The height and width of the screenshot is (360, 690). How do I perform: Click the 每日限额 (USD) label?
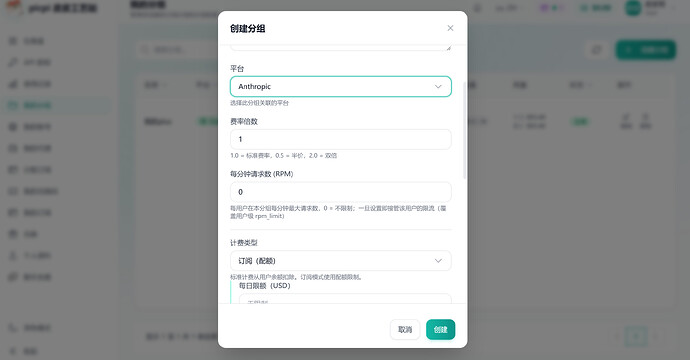pyautogui.click(x=264, y=286)
